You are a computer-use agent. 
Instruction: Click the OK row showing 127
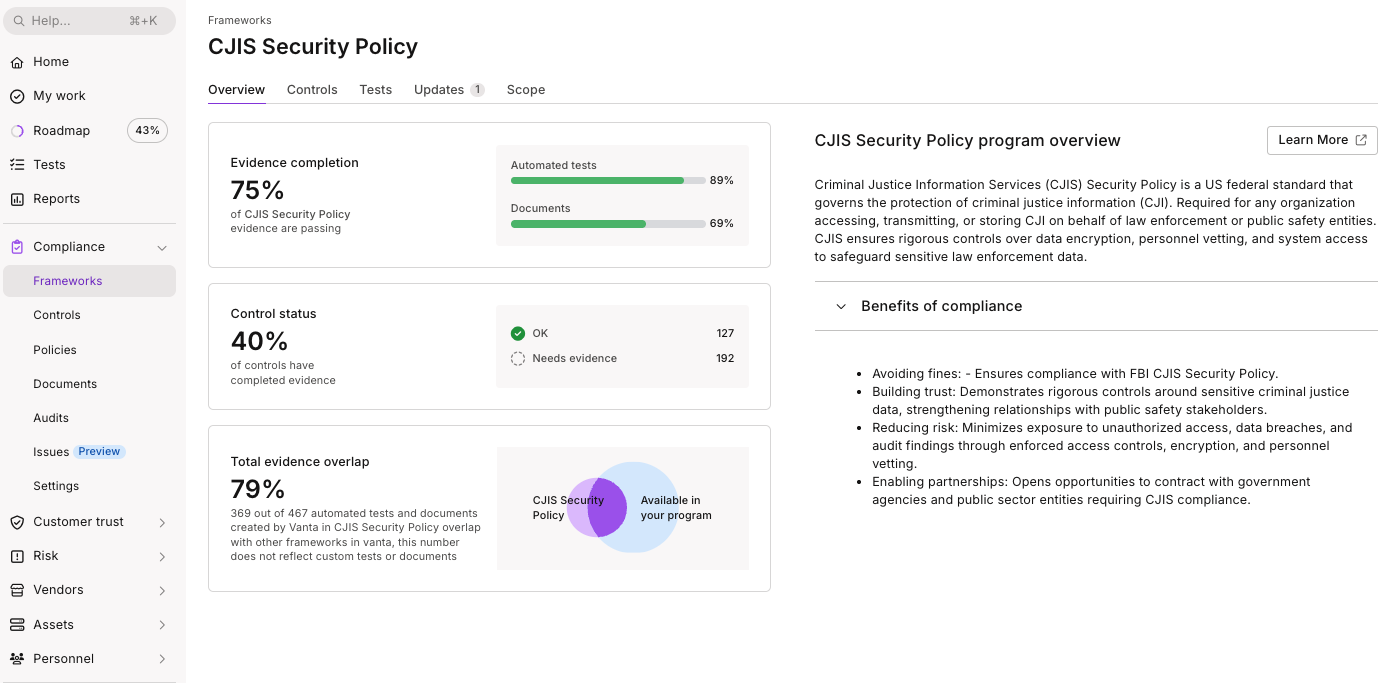click(x=622, y=333)
